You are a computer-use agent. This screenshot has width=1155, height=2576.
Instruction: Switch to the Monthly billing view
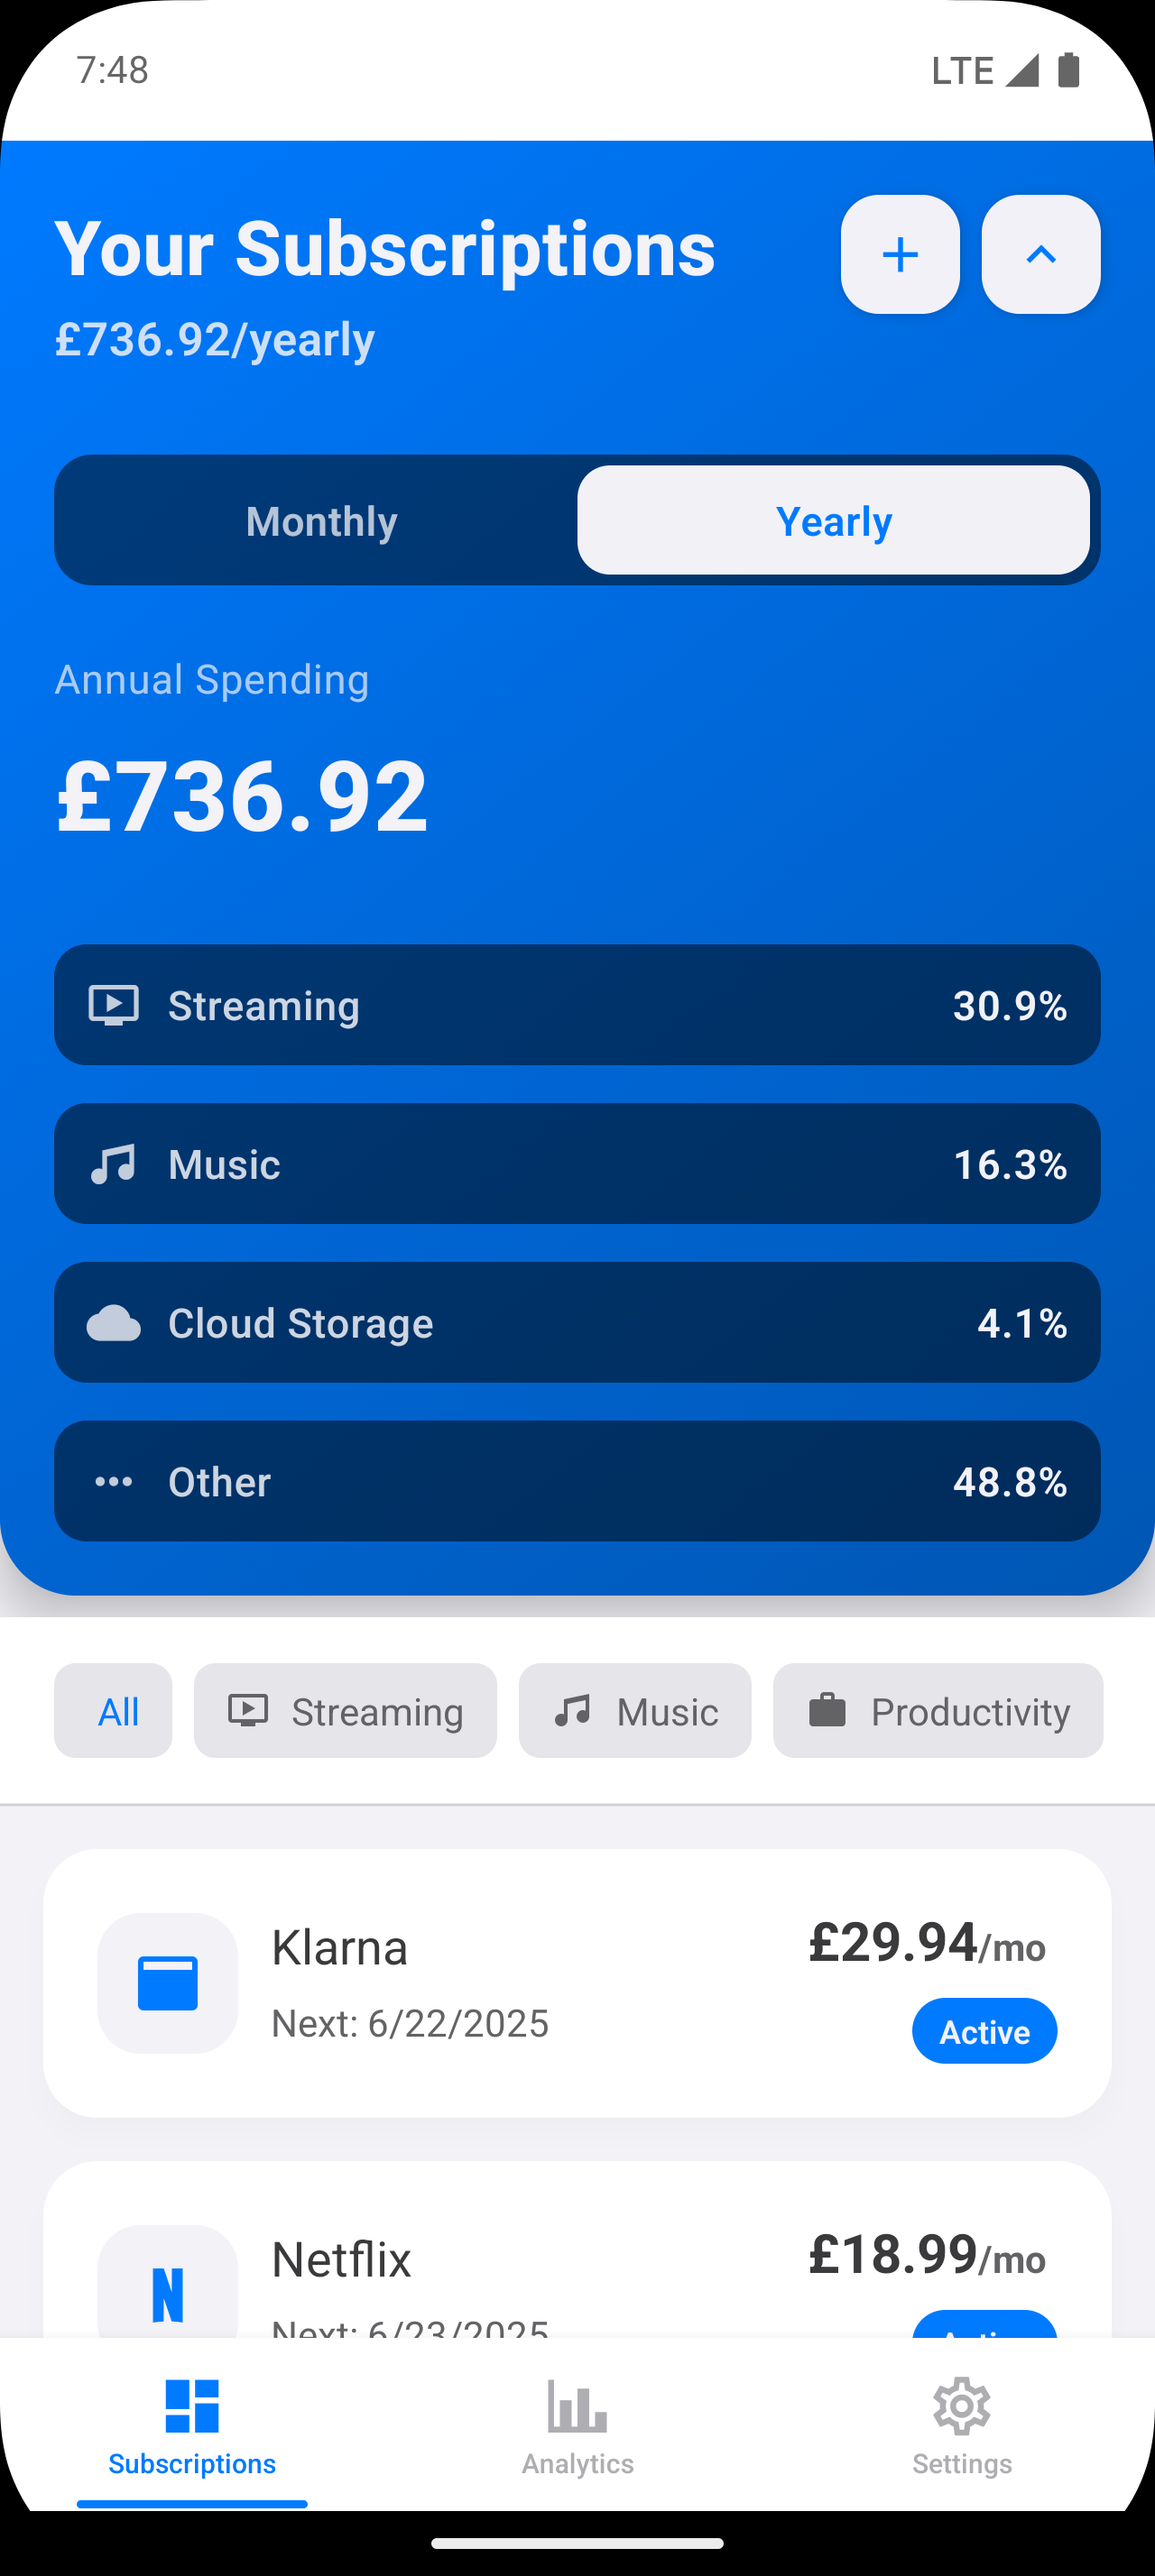pyautogui.click(x=321, y=520)
